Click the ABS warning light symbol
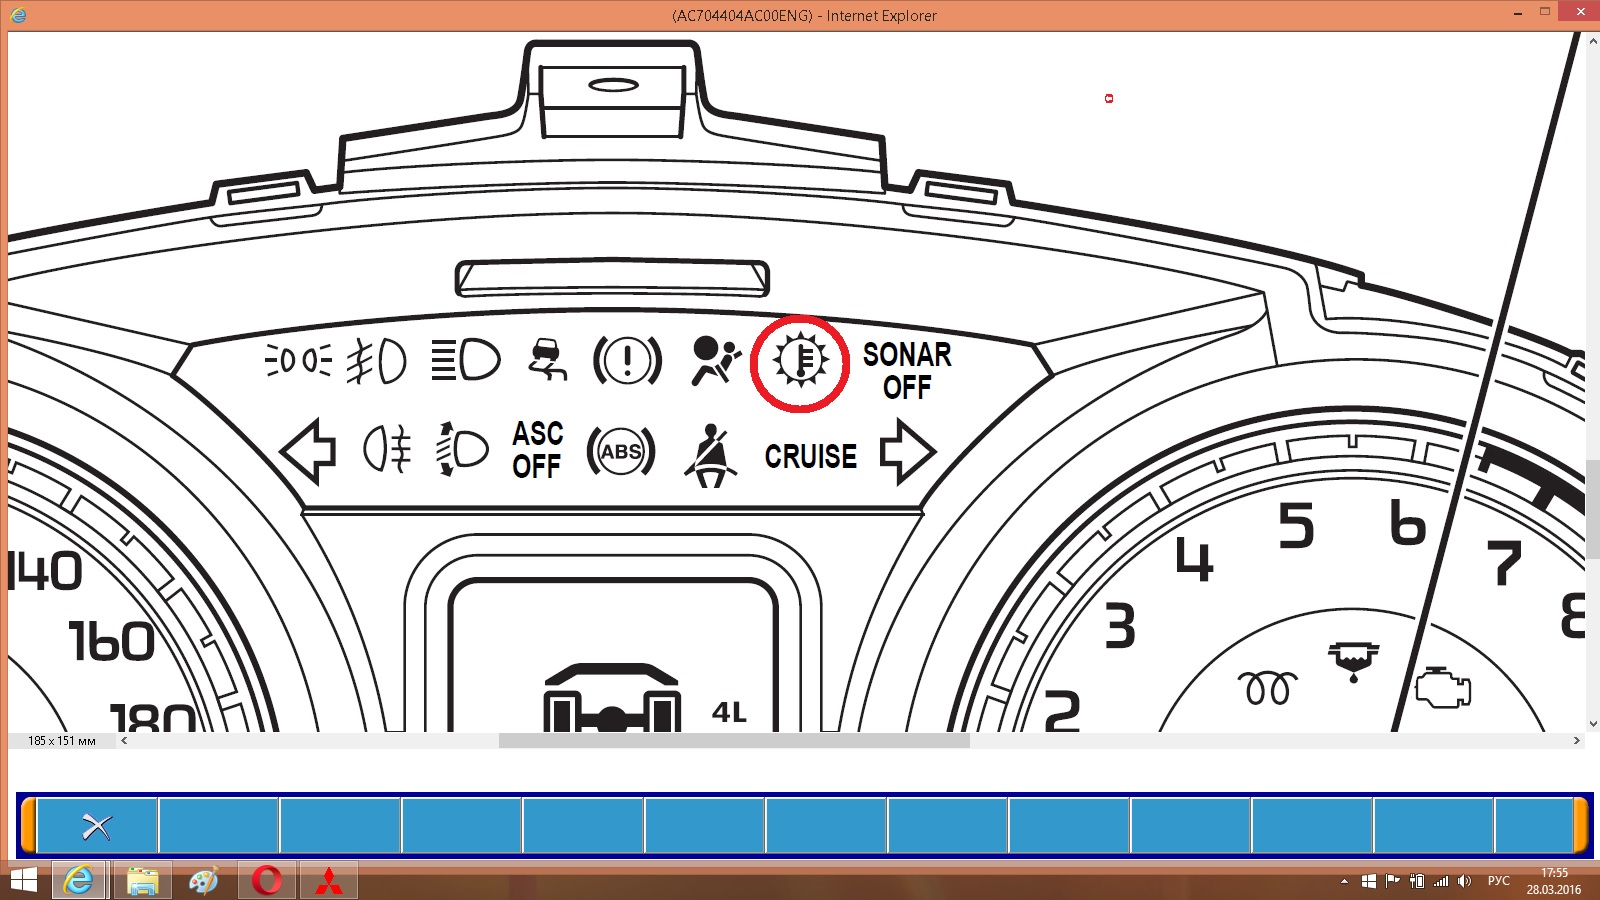The width and height of the screenshot is (1600, 900). pyautogui.click(x=621, y=452)
